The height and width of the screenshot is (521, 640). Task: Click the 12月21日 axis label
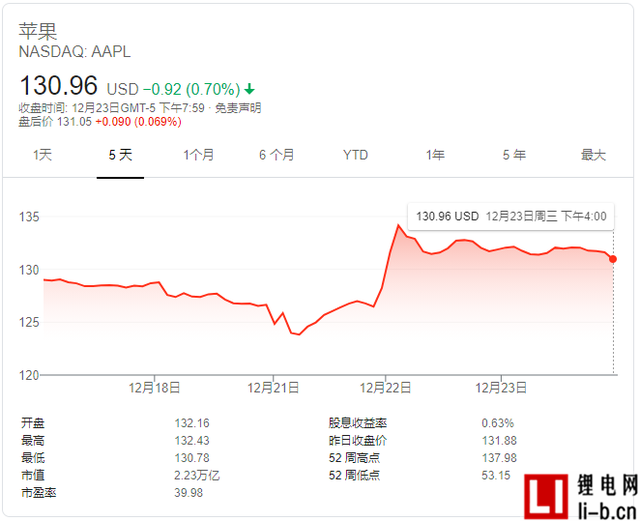point(273,387)
